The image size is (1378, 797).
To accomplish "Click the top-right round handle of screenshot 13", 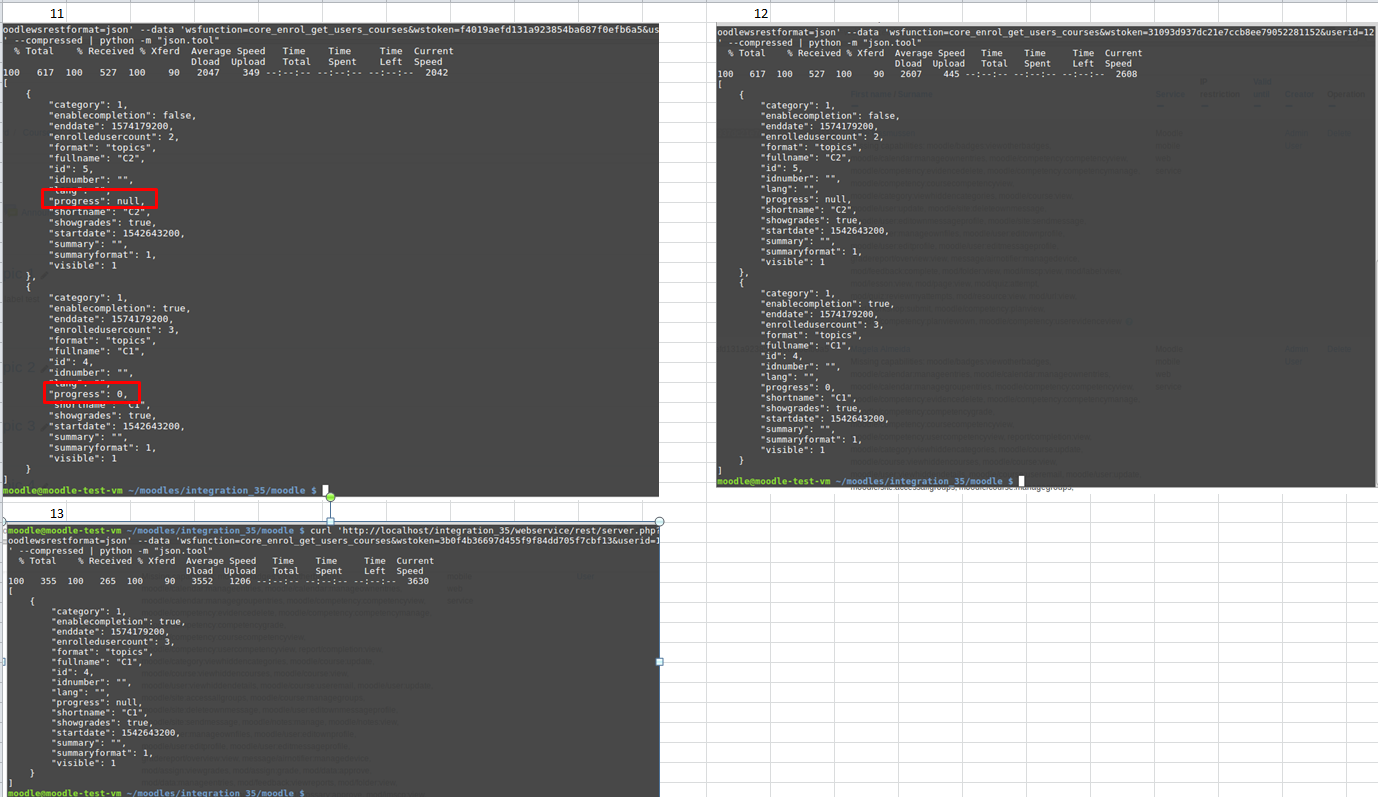I will pyautogui.click(x=659, y=520).
